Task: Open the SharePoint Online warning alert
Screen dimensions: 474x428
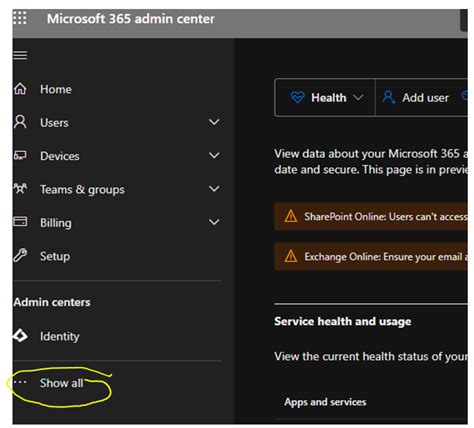Action: pos(371,217)
